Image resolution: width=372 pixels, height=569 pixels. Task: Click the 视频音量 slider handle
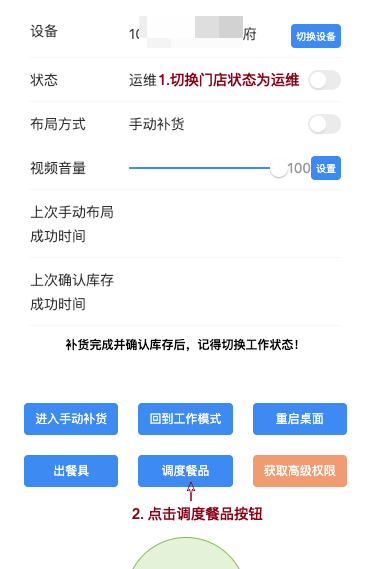click(279, 168)
